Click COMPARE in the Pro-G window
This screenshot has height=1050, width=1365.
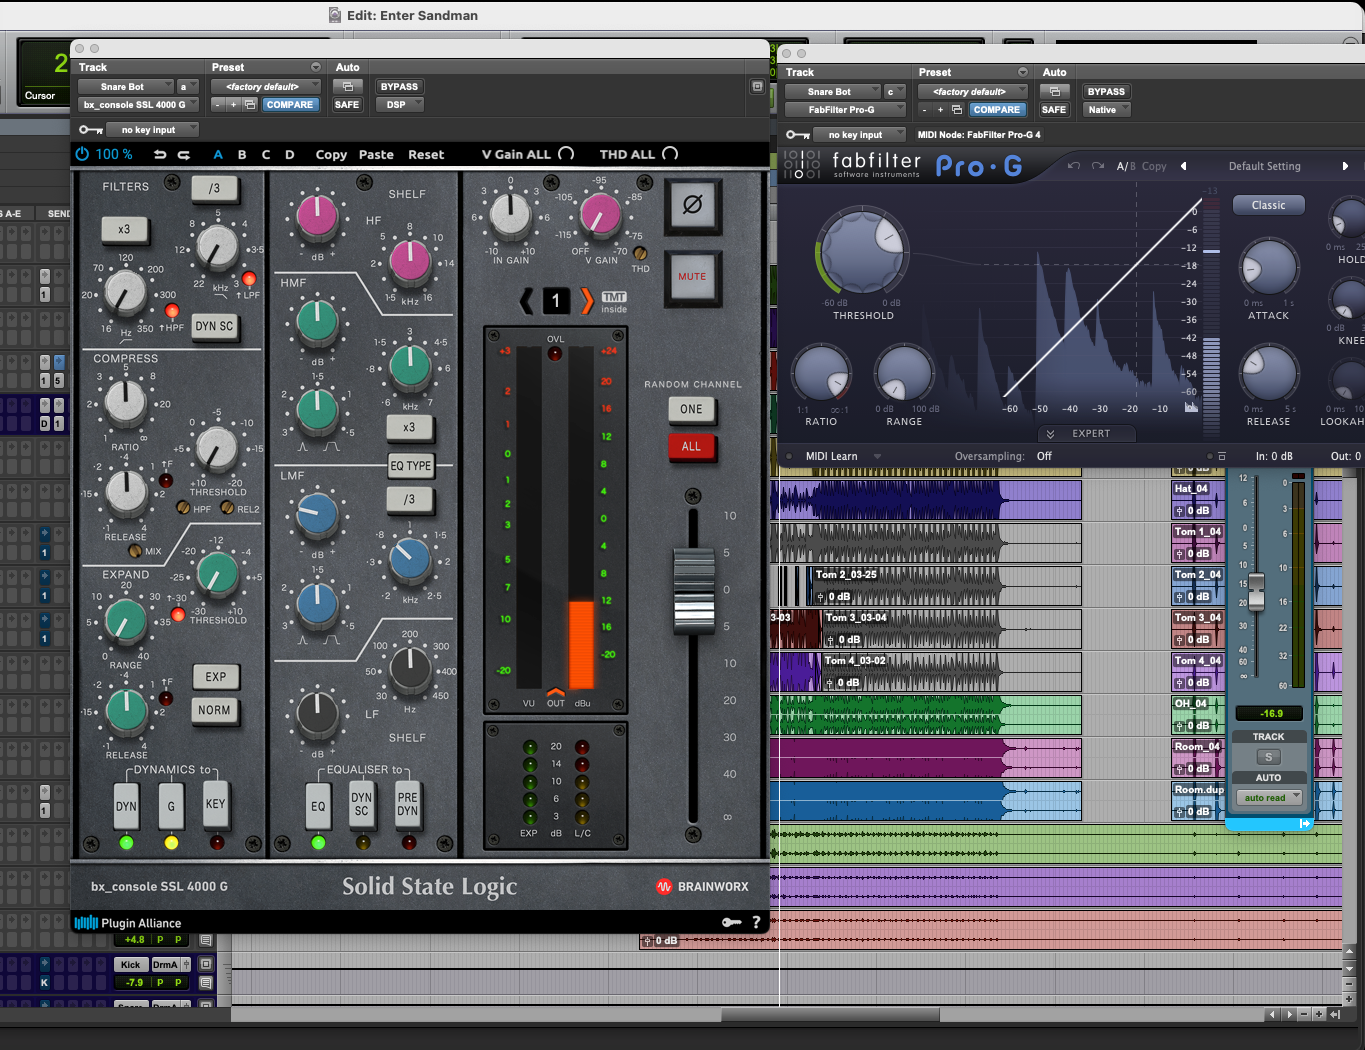point(997,110)
